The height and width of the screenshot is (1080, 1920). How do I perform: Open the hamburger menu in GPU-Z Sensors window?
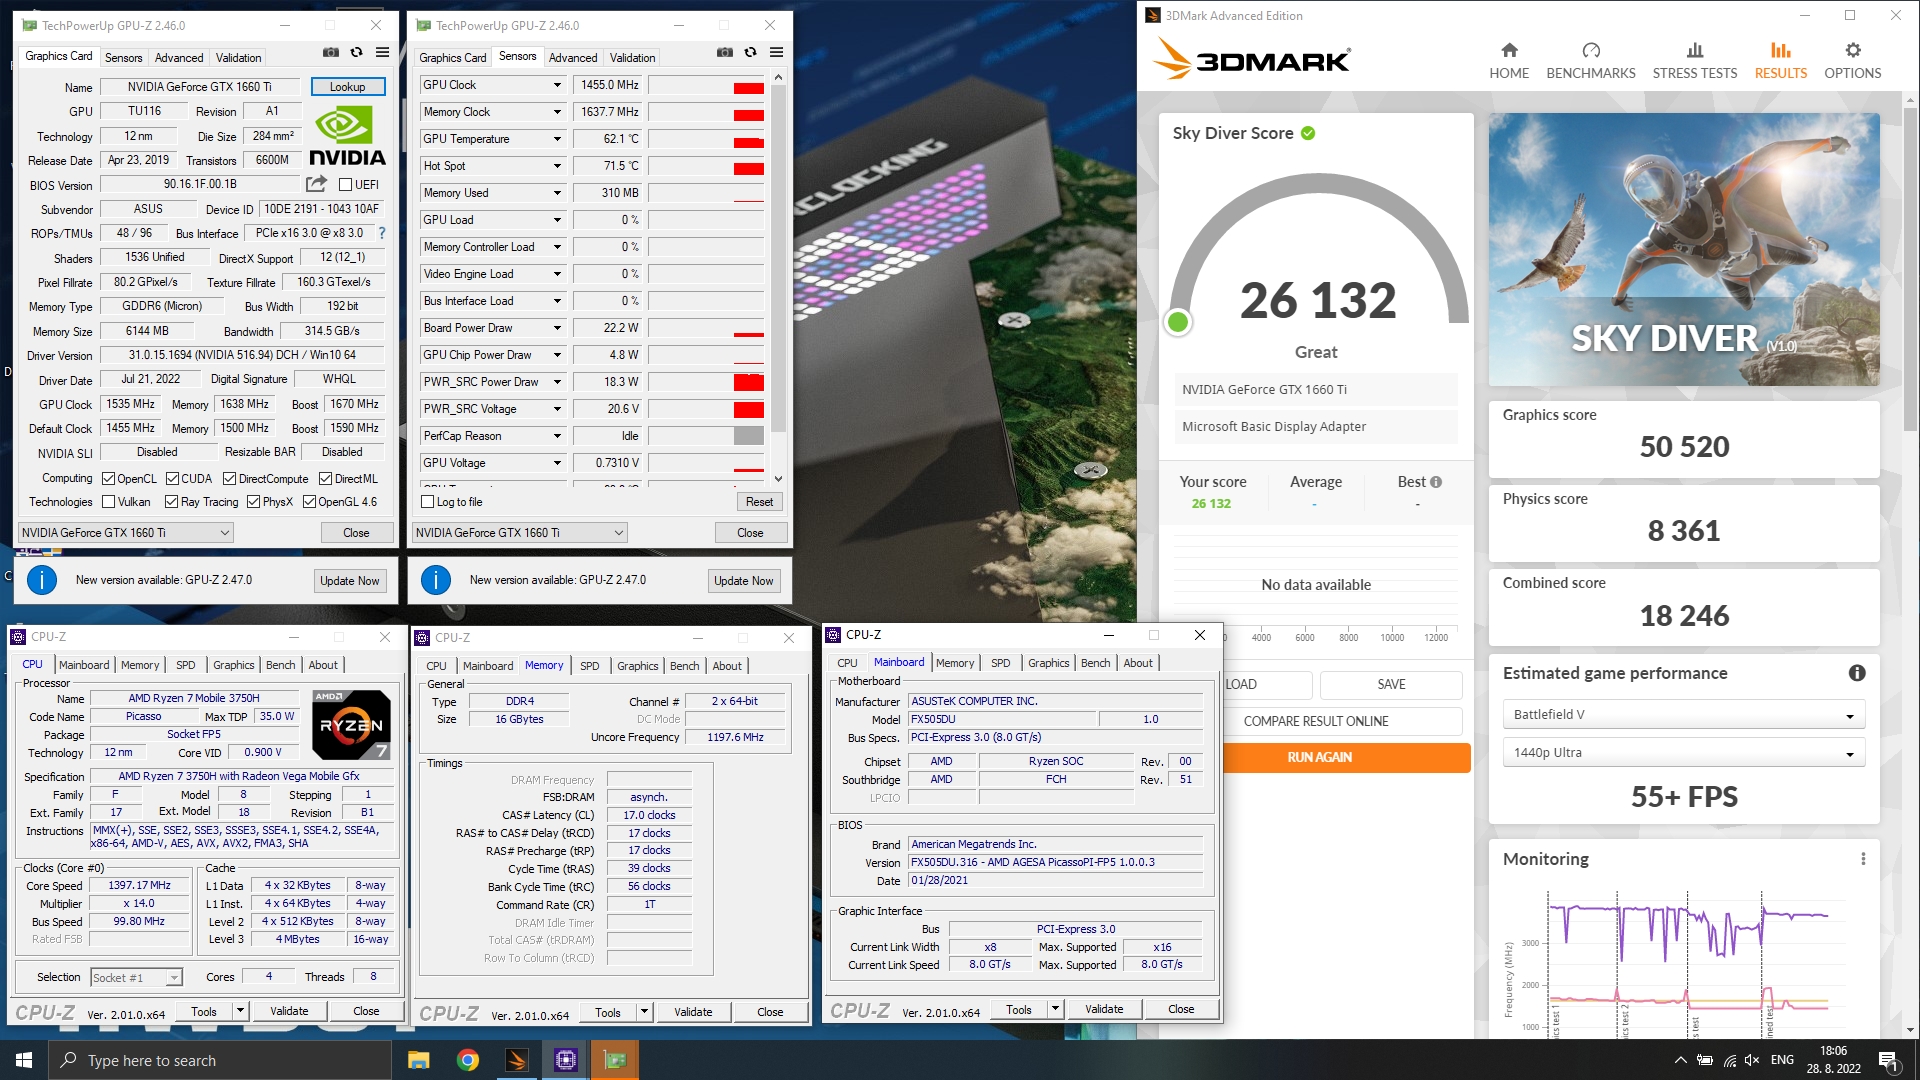pyautogui.click(x=776, y=53)
